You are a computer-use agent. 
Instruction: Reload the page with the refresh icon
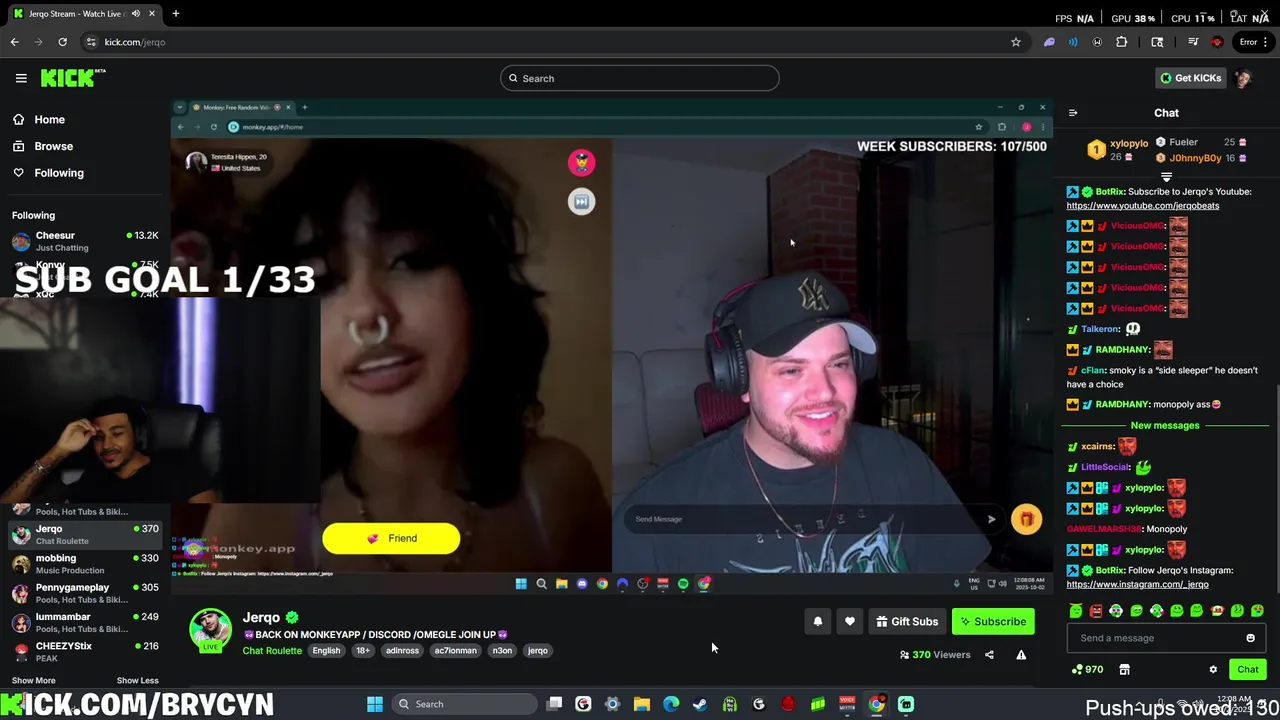pyautogui.click(x=62, y=42)
